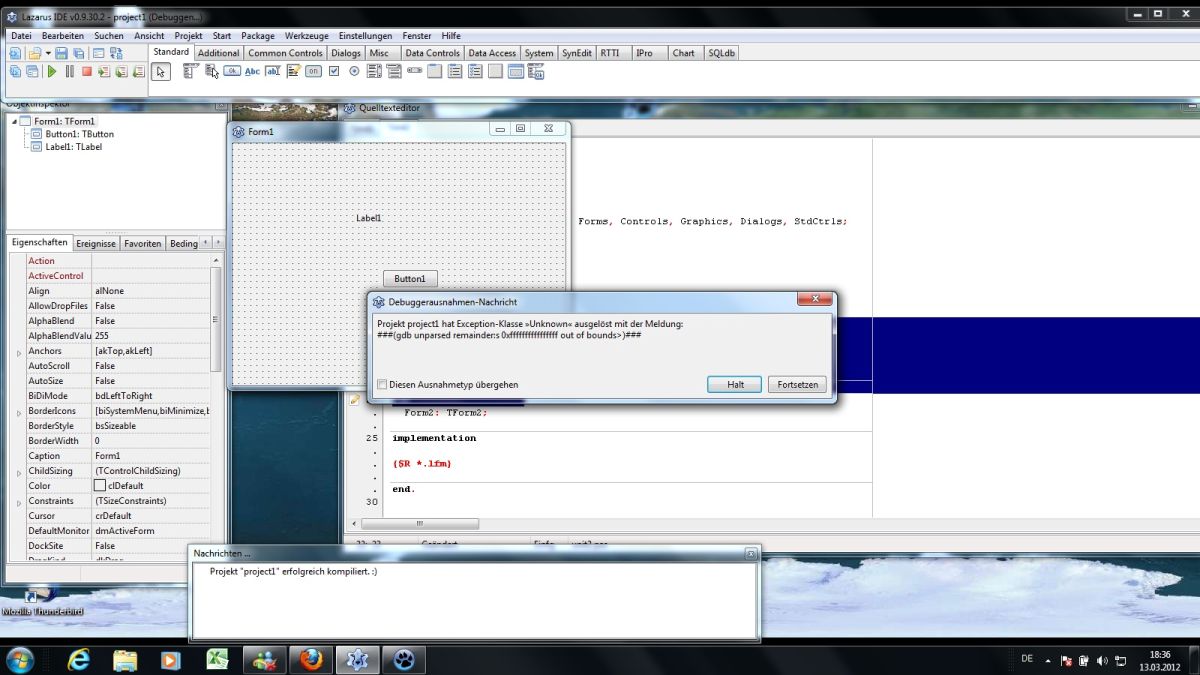
Task: Select the TToggleBox 'on' palette component
Action: pos(313,71)
